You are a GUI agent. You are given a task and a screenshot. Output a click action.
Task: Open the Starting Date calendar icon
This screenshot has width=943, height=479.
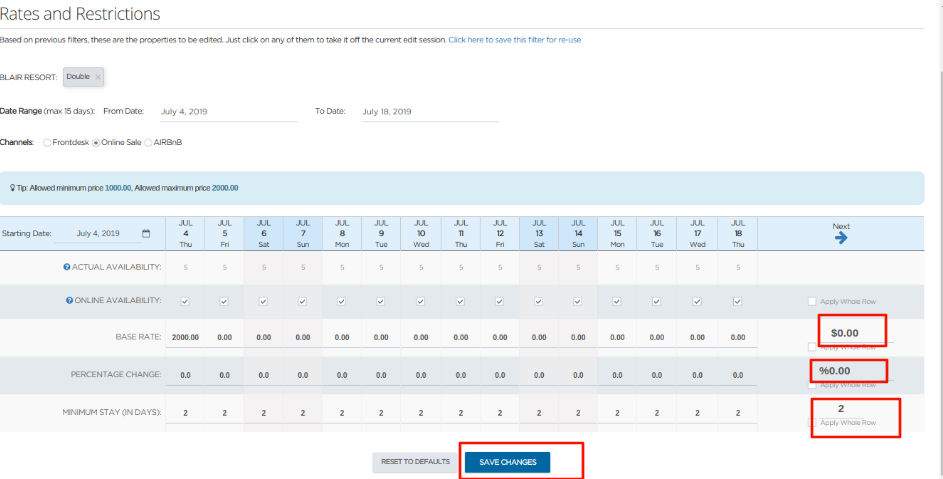[x=146, y=233]
